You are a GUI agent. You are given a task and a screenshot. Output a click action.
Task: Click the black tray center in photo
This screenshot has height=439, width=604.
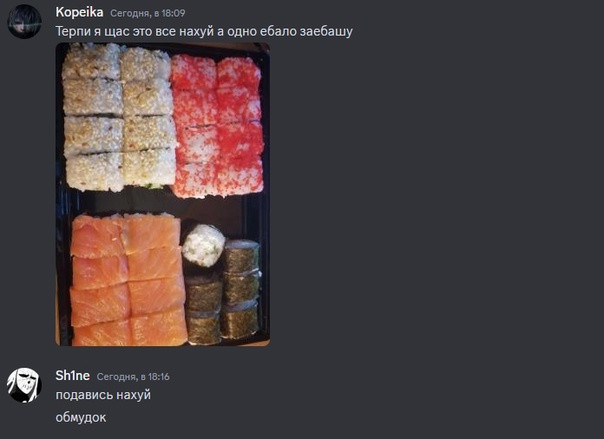point(162,203)
